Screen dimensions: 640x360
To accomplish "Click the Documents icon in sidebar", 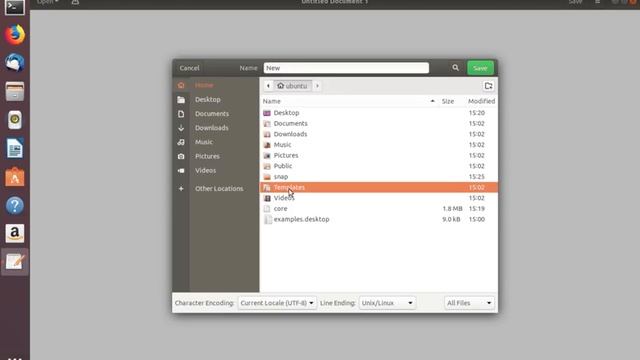I will pyautogui.click(x=181, y=114).
